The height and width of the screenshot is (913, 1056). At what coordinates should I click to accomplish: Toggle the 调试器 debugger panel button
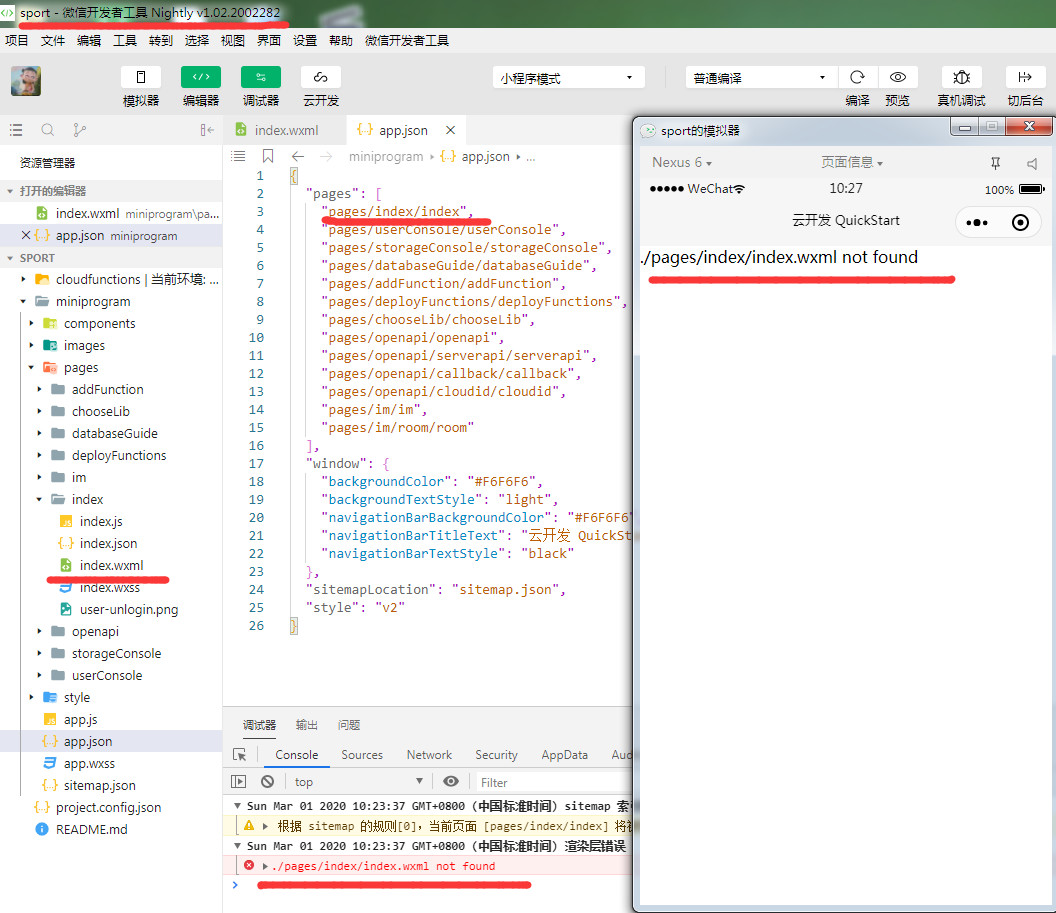(261, 77)
